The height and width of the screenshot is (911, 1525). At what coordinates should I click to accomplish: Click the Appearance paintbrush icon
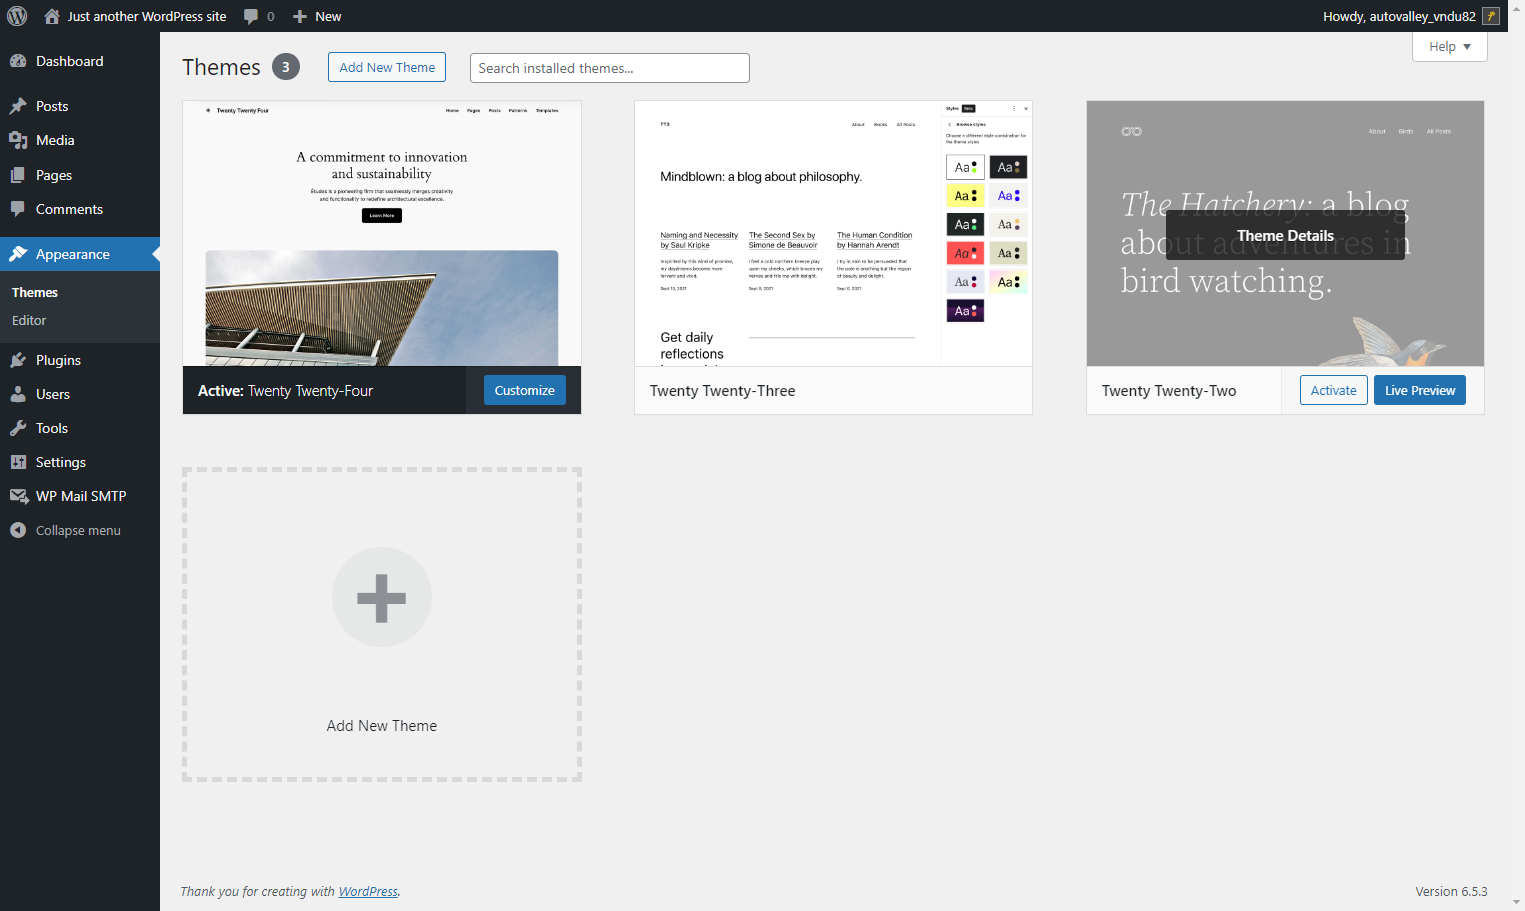18,254
